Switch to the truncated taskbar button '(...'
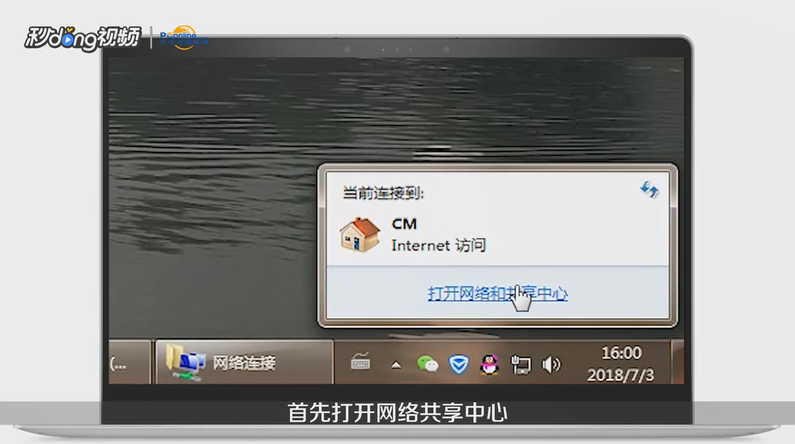The width and height of the screenshot is (795, 444). point(130,362)
